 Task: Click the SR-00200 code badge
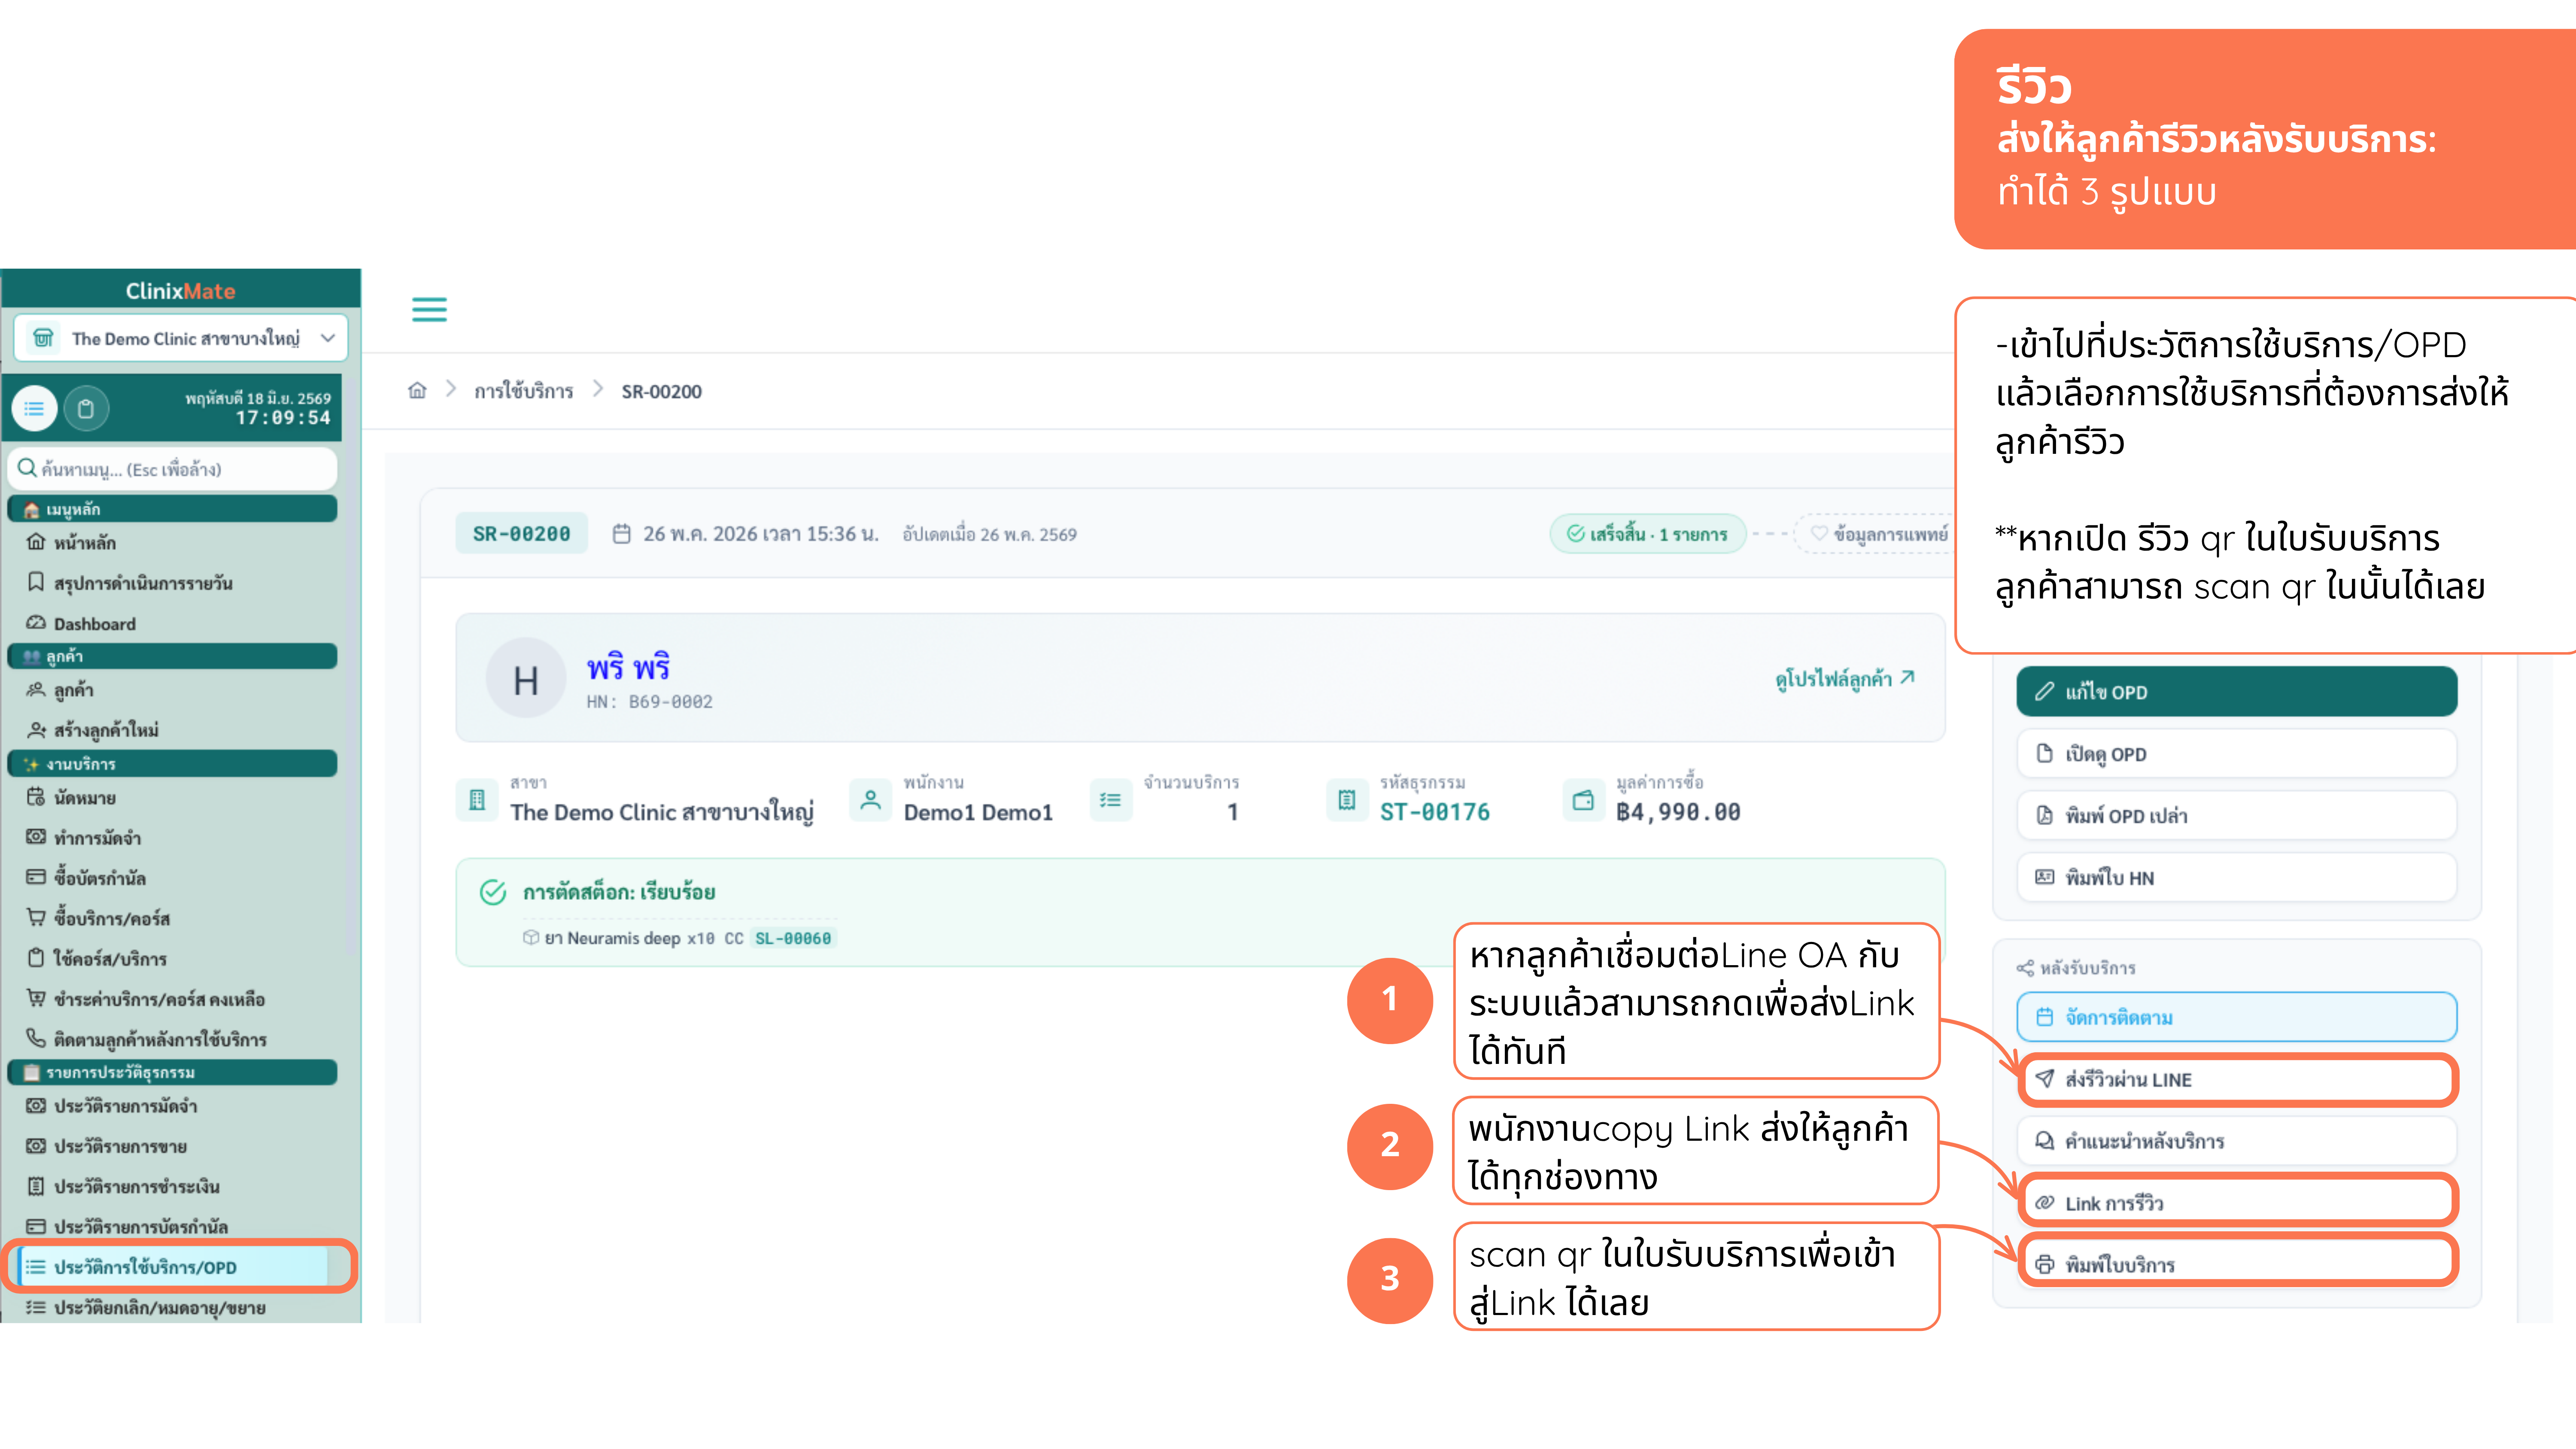pos(521,533)
